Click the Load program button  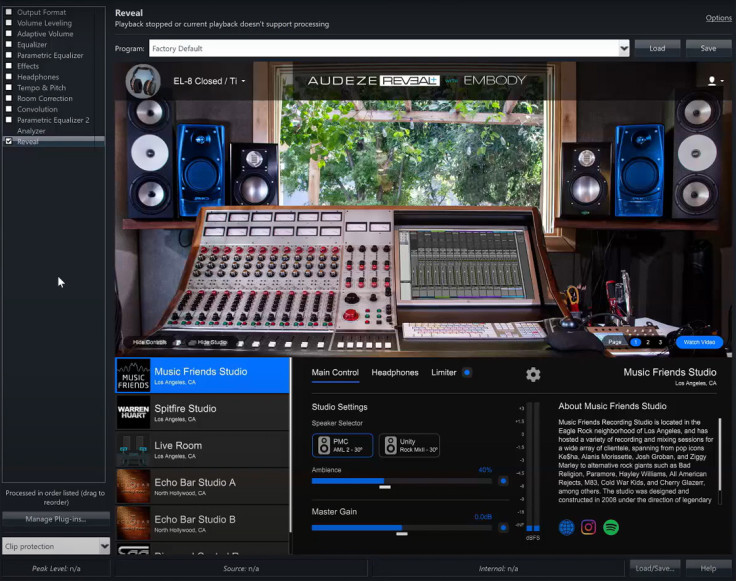[657, 48]
